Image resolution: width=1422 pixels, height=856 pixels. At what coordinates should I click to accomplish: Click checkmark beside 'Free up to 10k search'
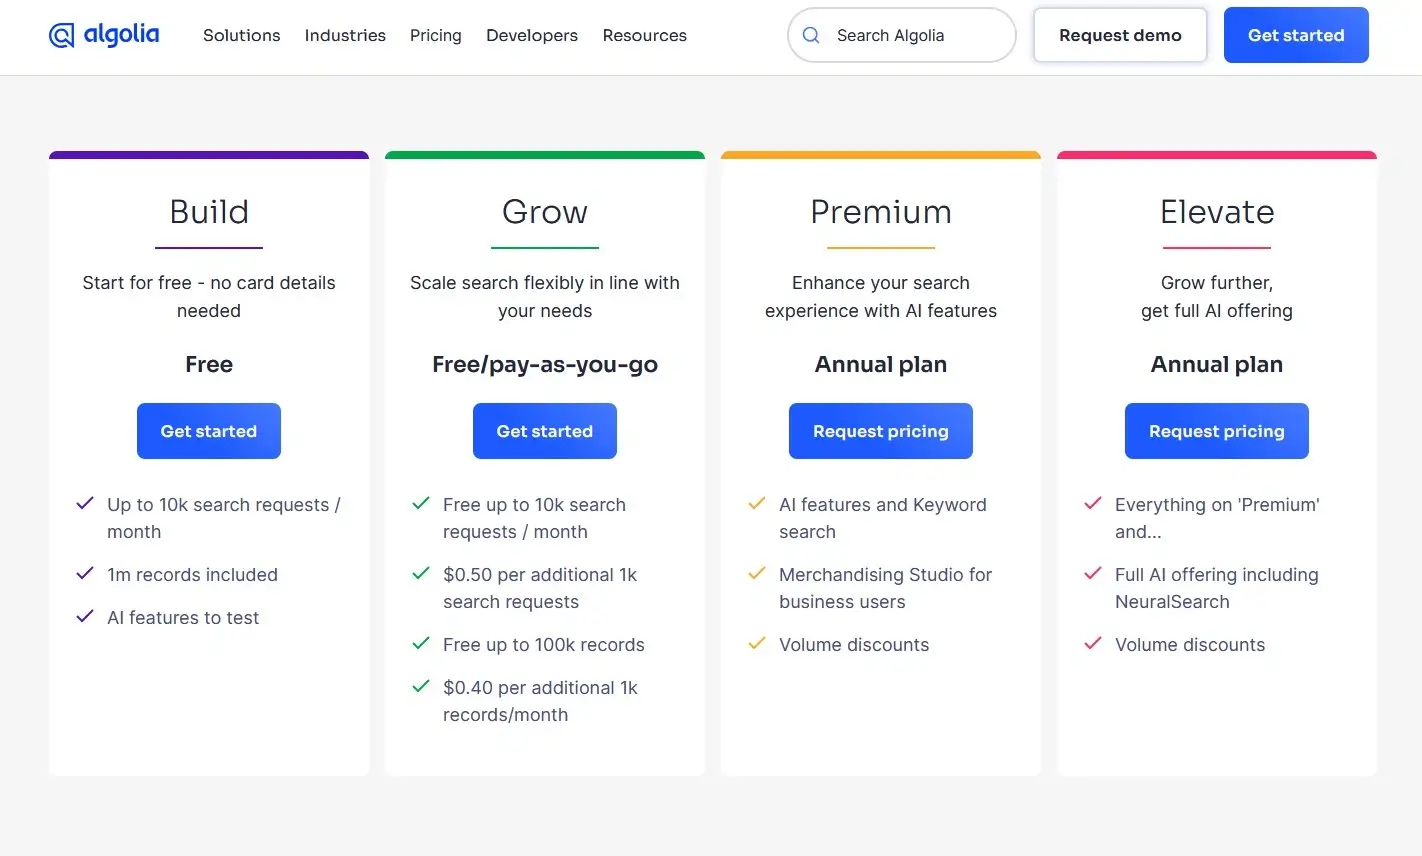point(421,503)
